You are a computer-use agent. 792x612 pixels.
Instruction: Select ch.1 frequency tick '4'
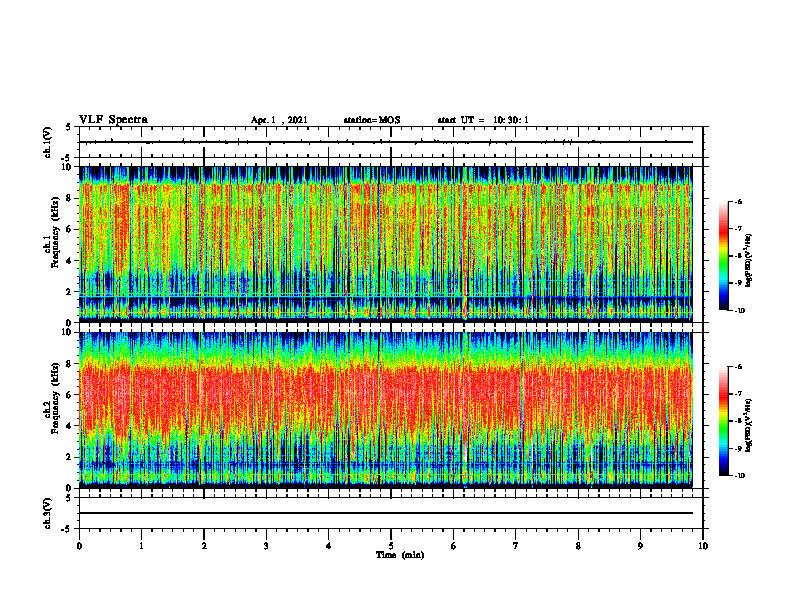(70, 261)
